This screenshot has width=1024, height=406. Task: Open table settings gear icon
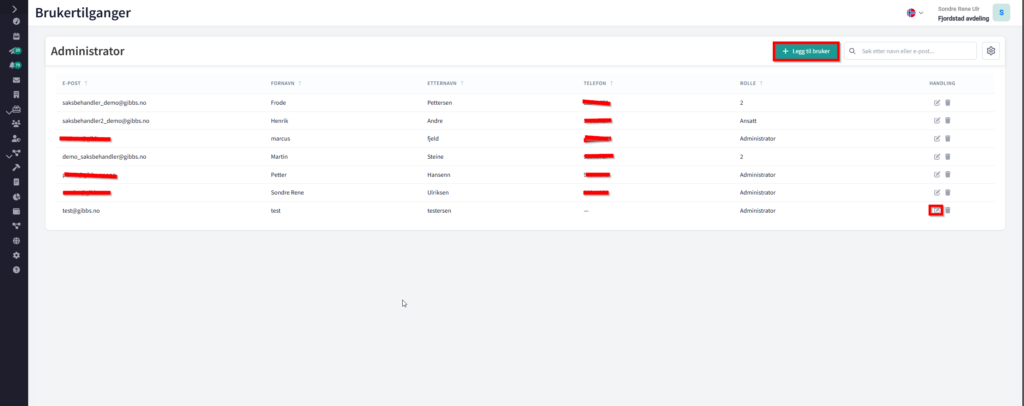[990, 51]
